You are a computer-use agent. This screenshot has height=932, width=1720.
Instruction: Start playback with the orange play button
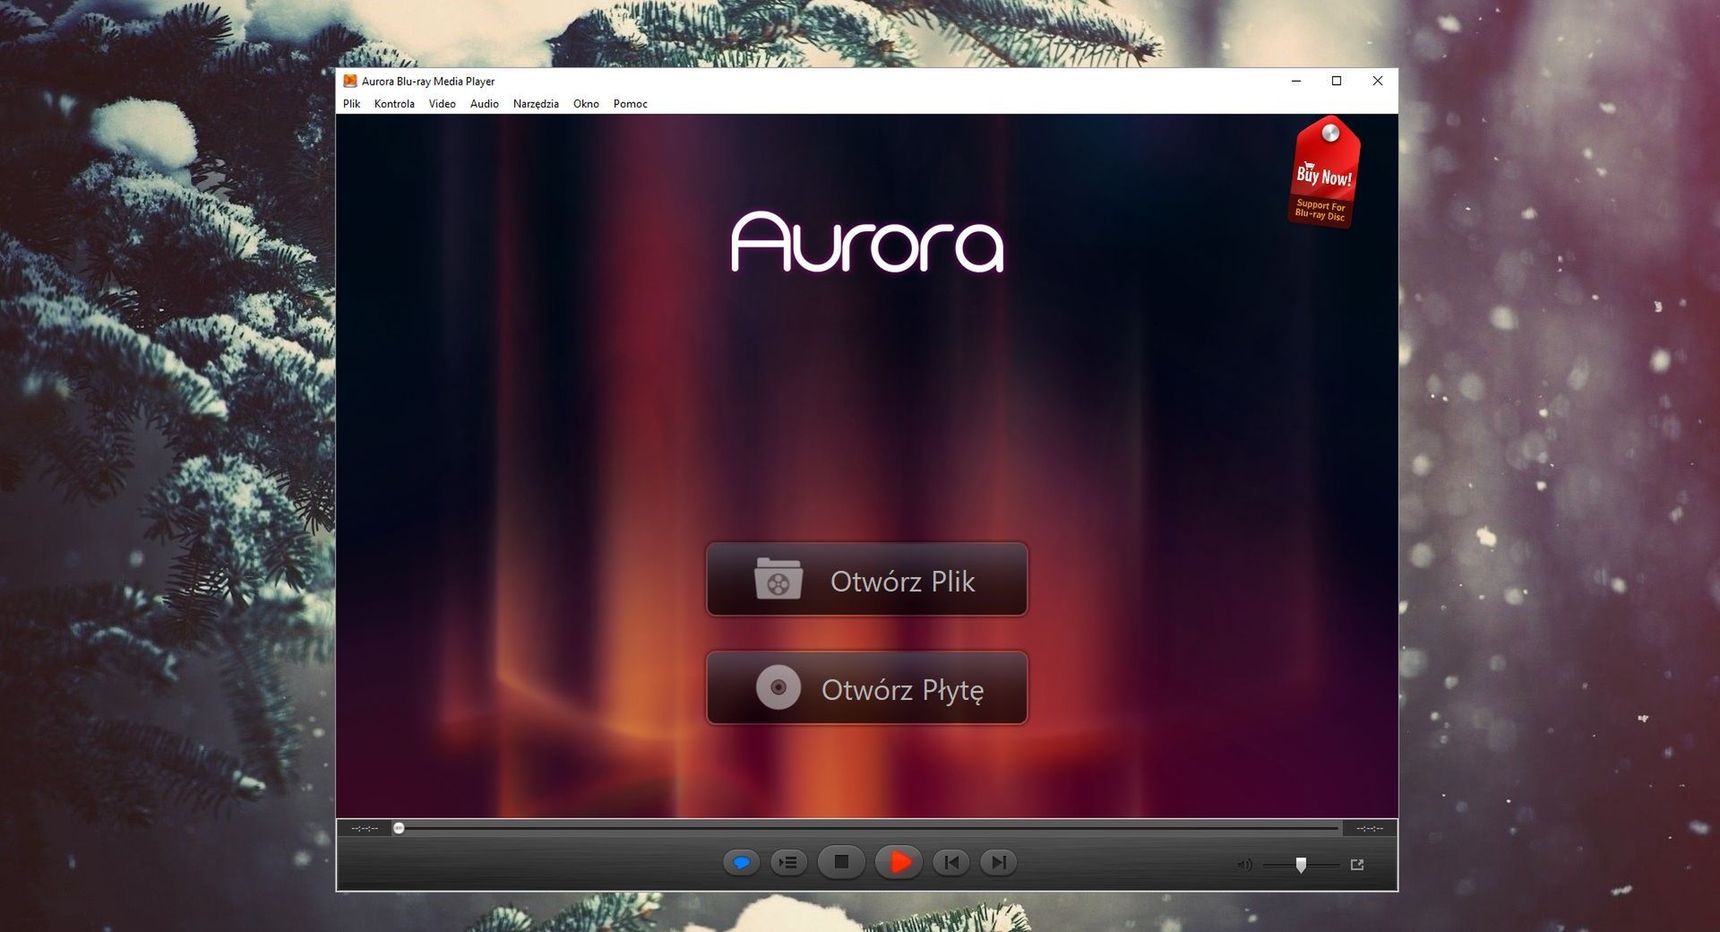tap(899, 862)
